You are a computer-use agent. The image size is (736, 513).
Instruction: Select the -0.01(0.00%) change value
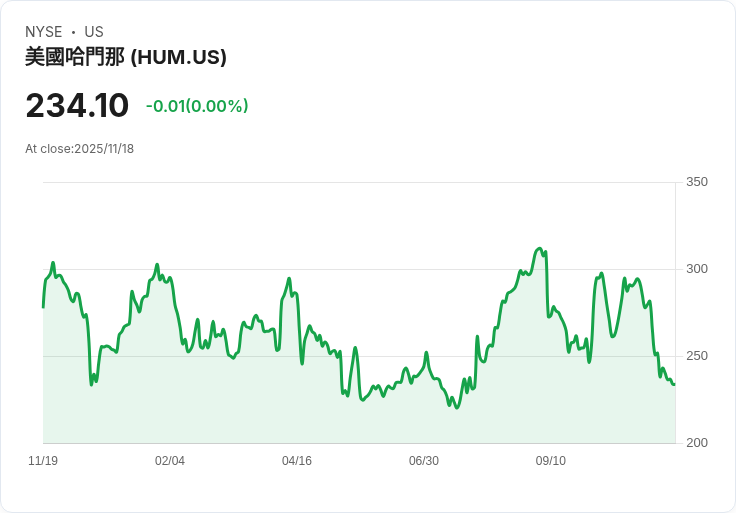197,106
